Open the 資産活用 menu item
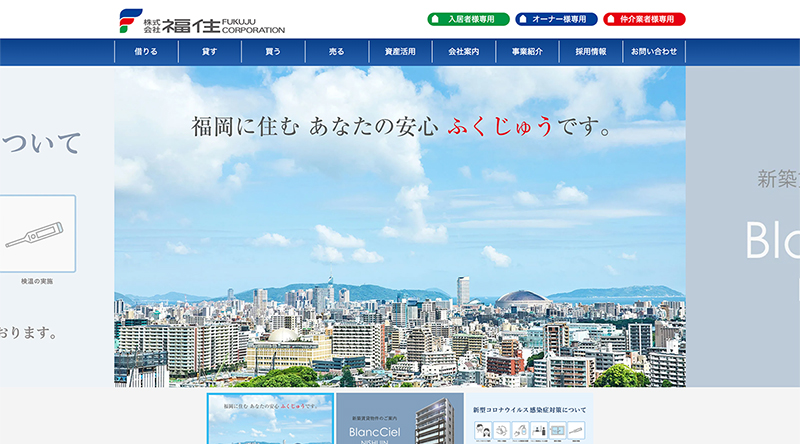800x444 pixels. [x=400, y=52]
